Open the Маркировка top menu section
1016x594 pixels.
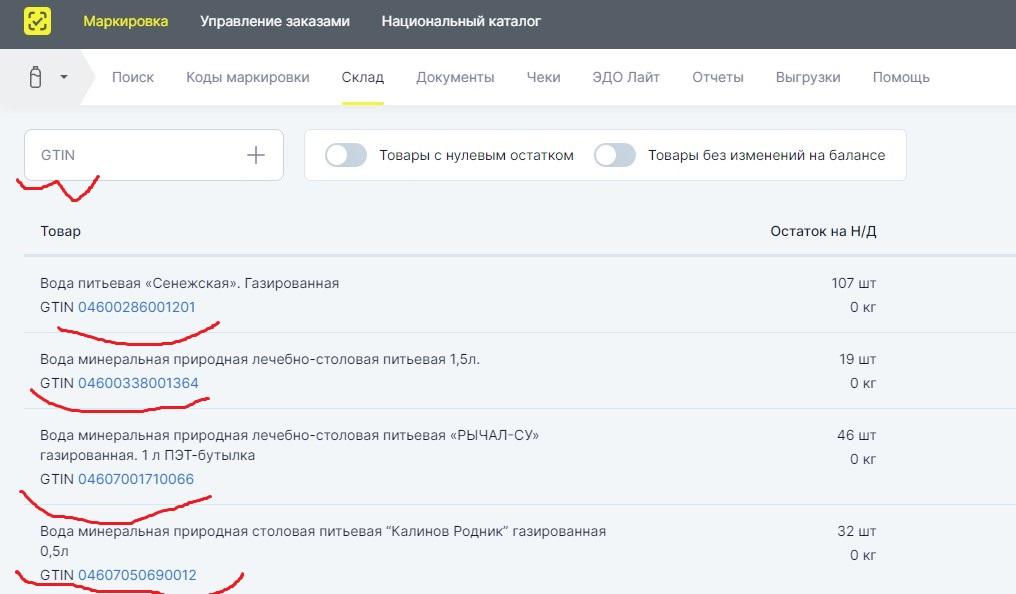click(x=125, y=21)
